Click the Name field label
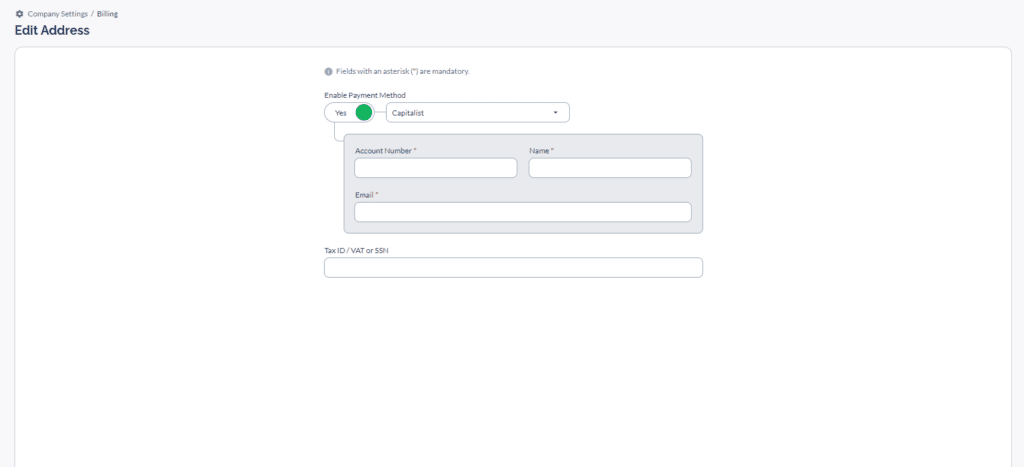This screenshot has width=1024, height=467. (539, 150)
